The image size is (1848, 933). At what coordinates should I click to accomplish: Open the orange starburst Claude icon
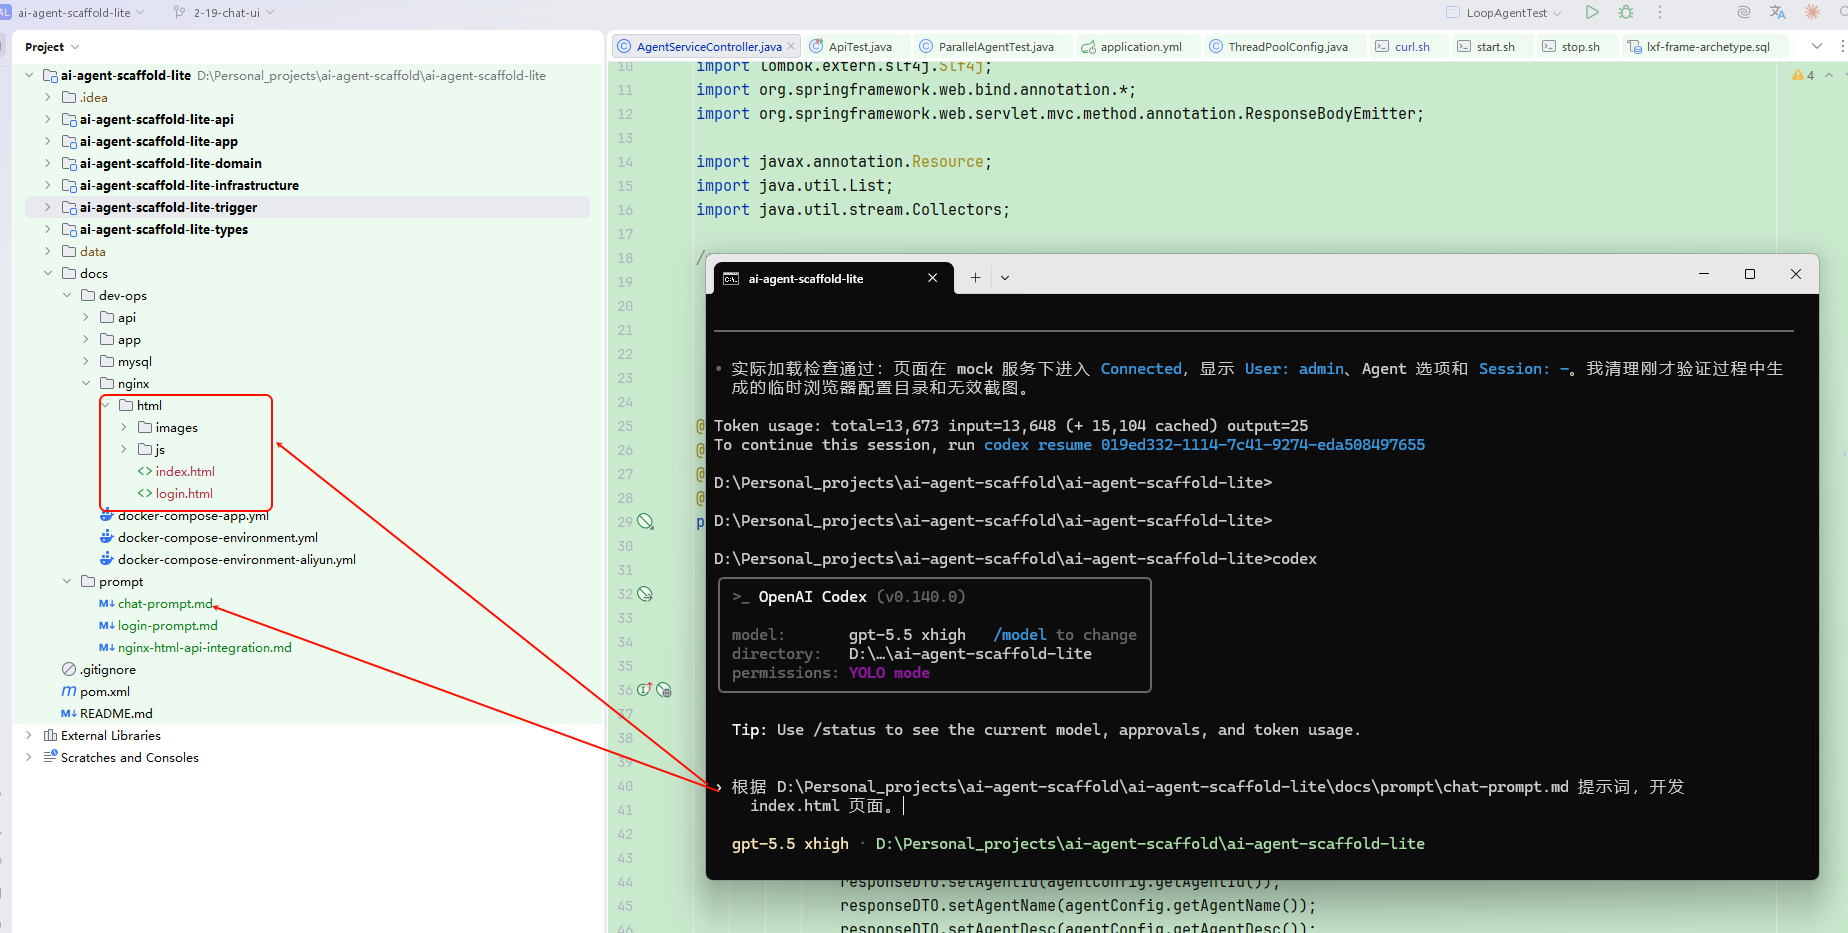1812,12
